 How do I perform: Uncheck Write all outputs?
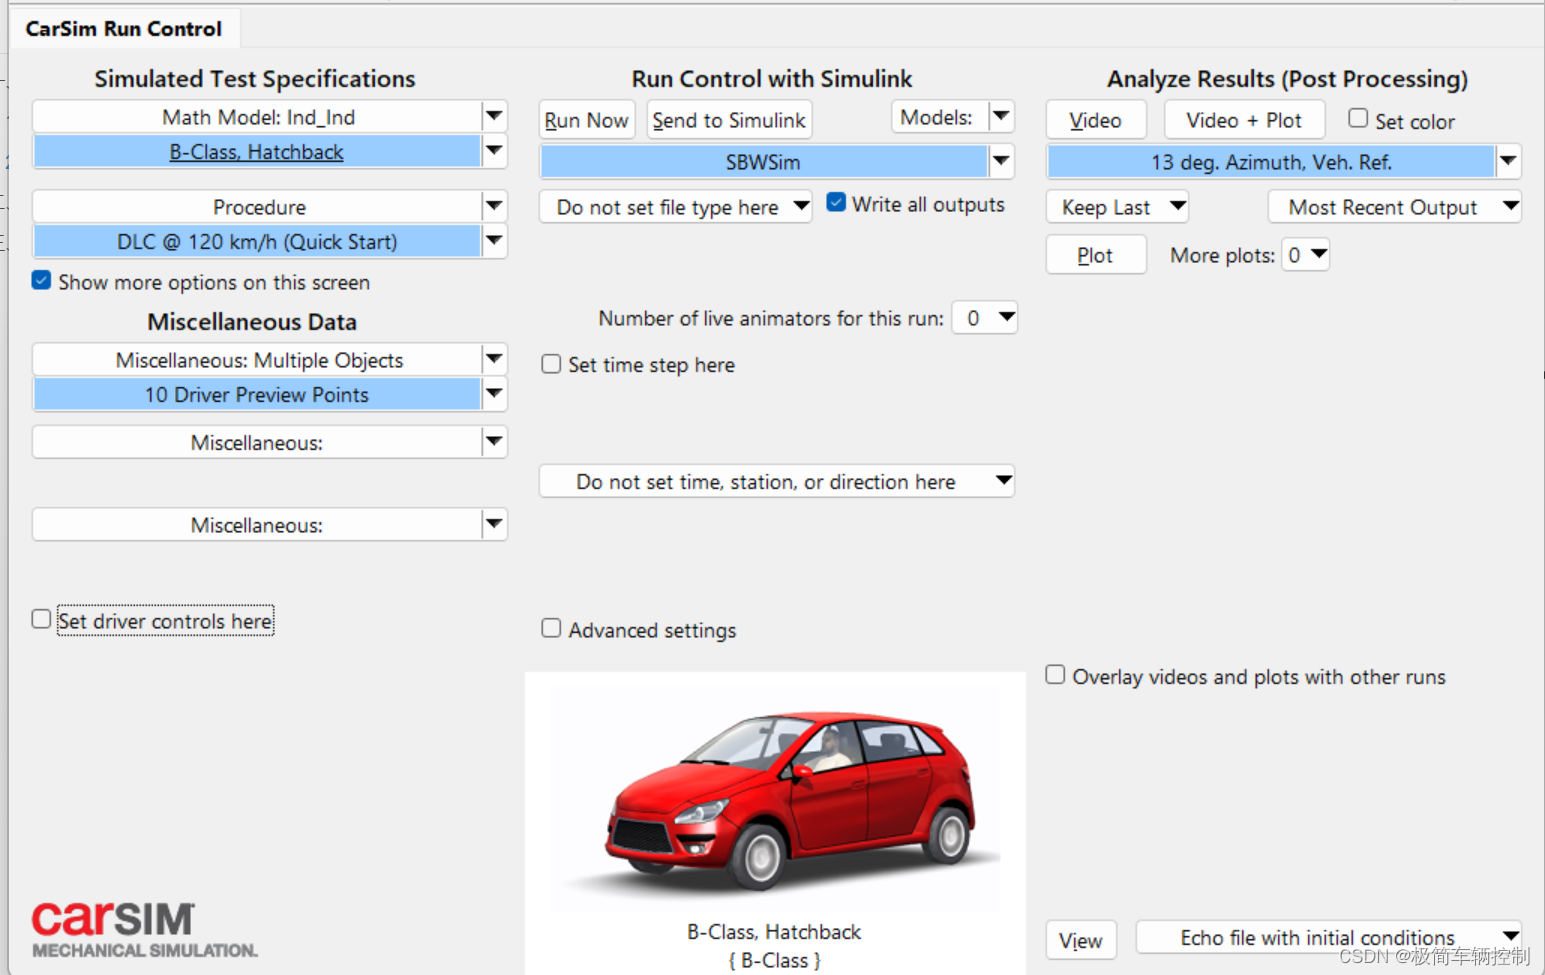[x=836, y=203]
